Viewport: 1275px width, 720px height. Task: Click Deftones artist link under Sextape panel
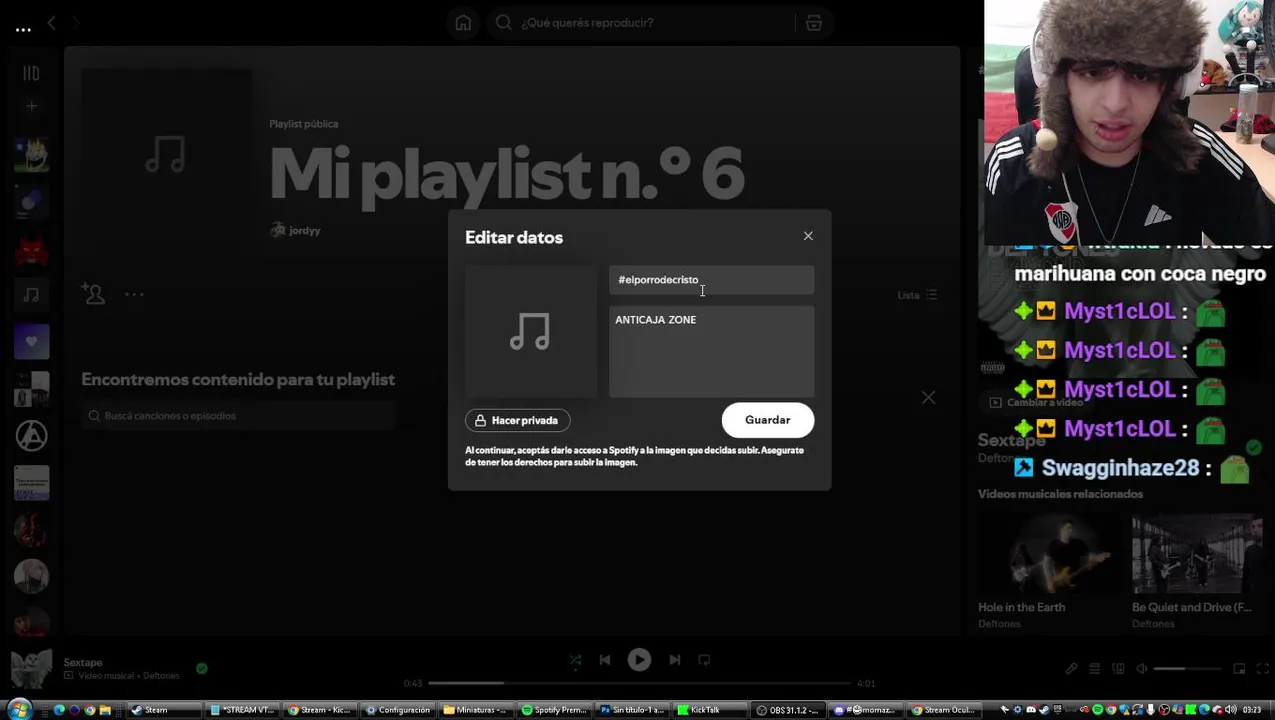998,458
